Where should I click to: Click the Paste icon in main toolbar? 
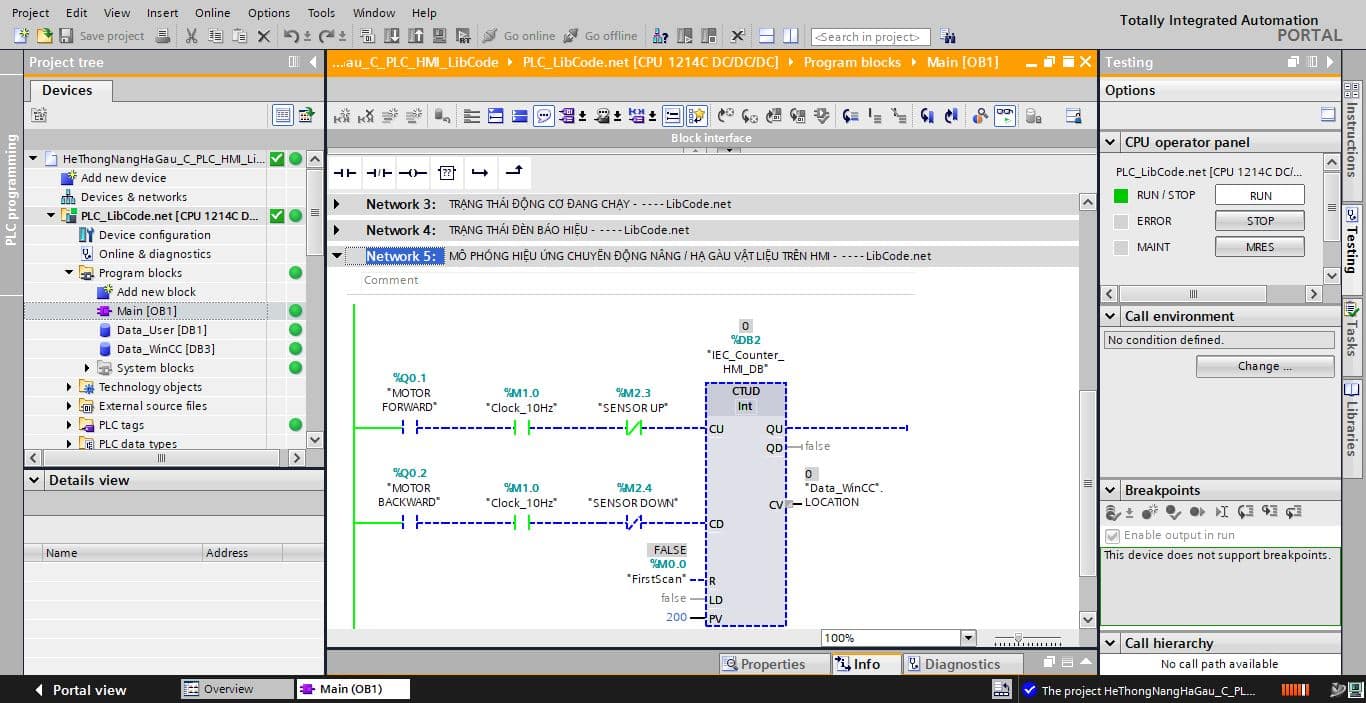240,36
